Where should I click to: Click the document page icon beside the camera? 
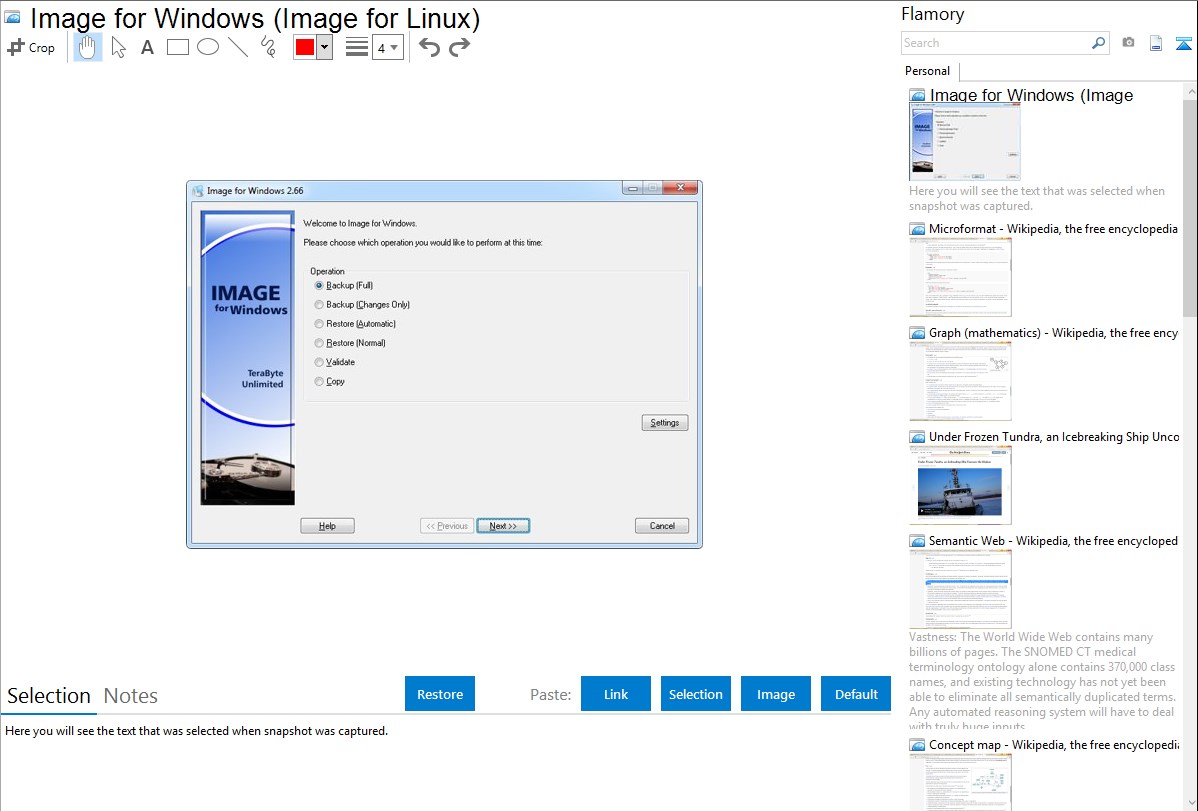coord(1156,43)
